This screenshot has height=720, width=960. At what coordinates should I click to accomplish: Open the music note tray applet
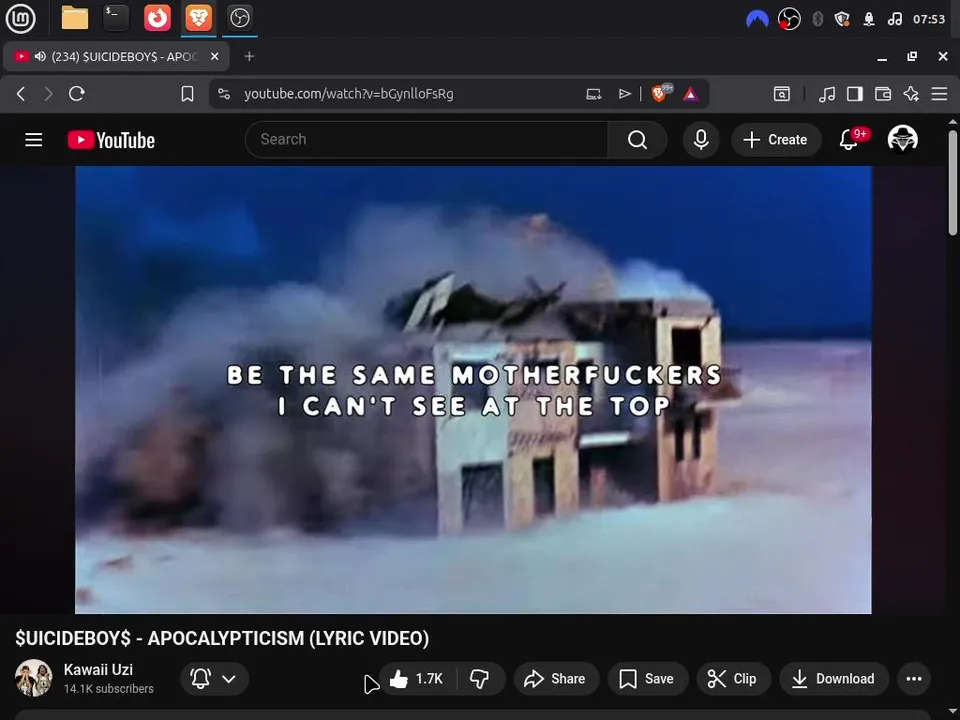[x=894, y=20]
